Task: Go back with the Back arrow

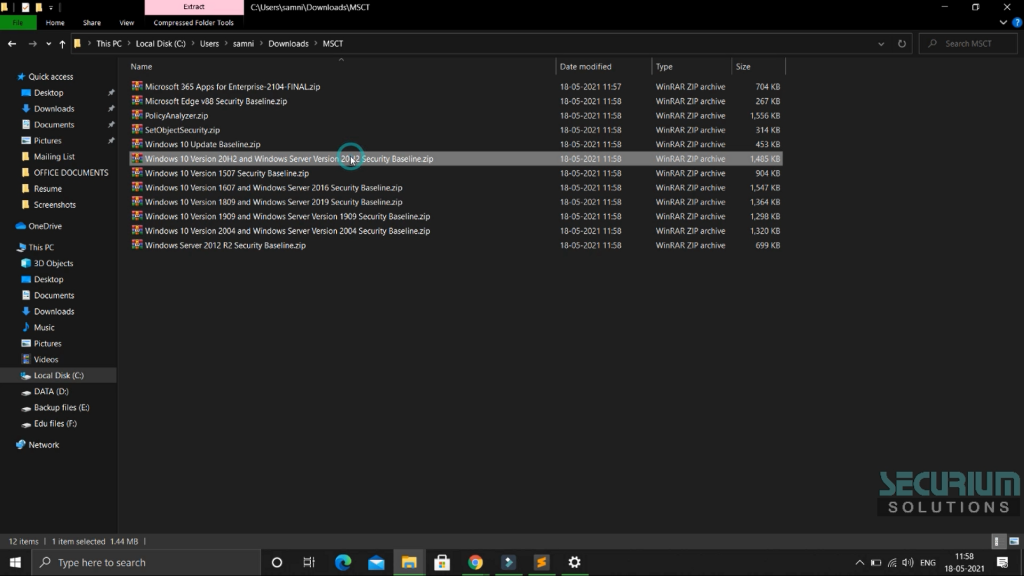Action: pos(12,44)
